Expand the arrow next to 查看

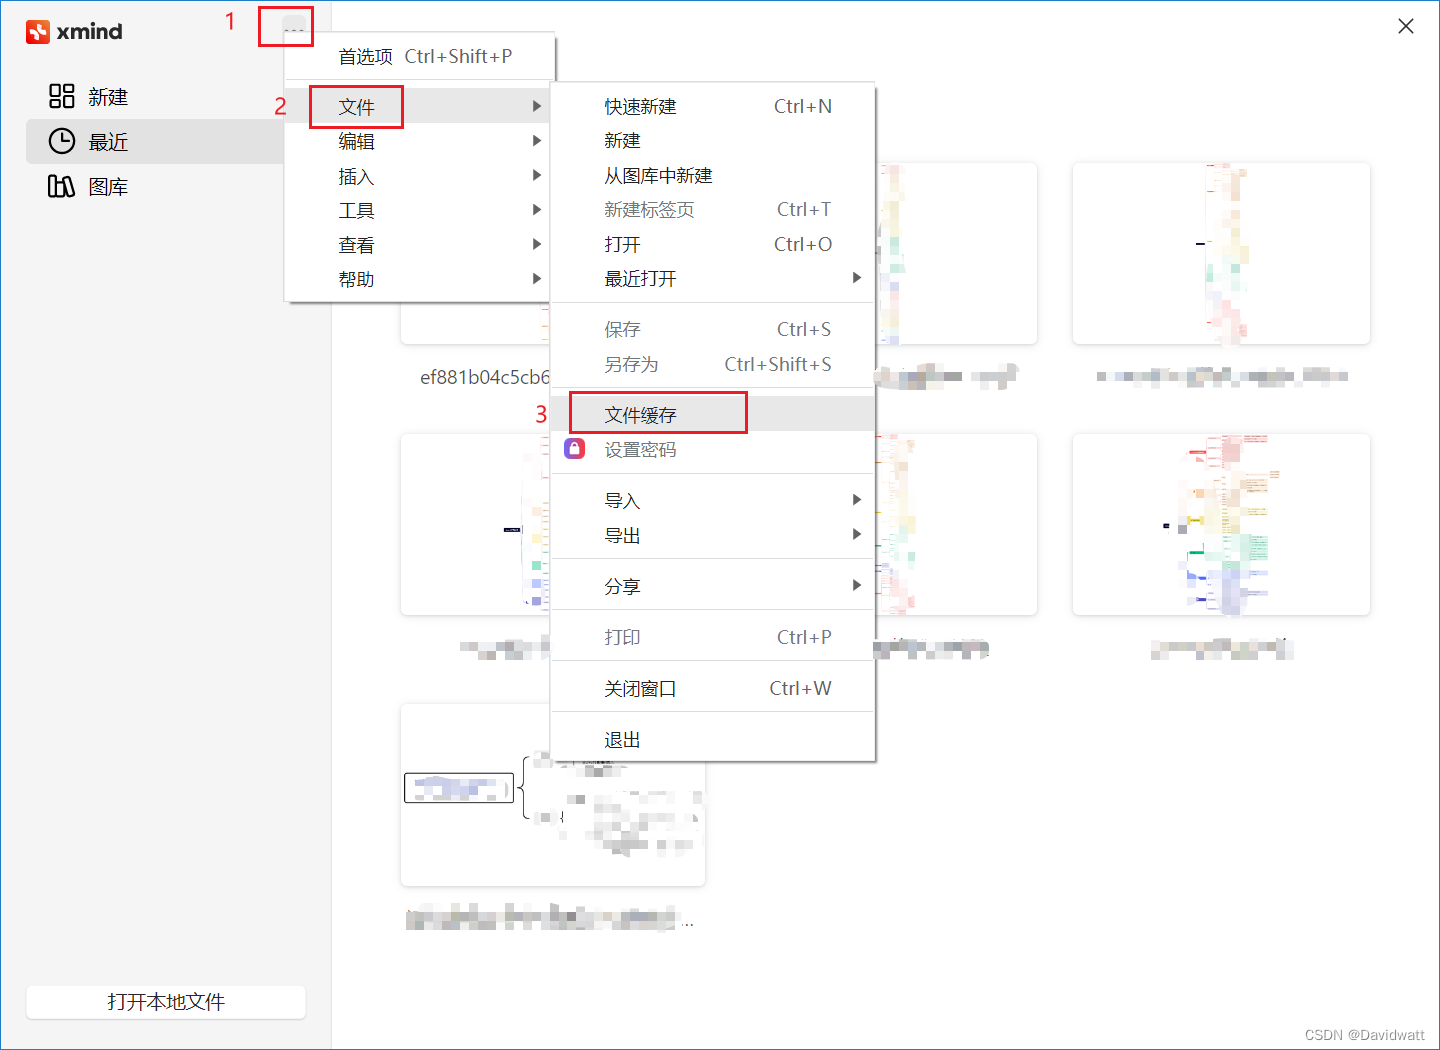[537, 244]
